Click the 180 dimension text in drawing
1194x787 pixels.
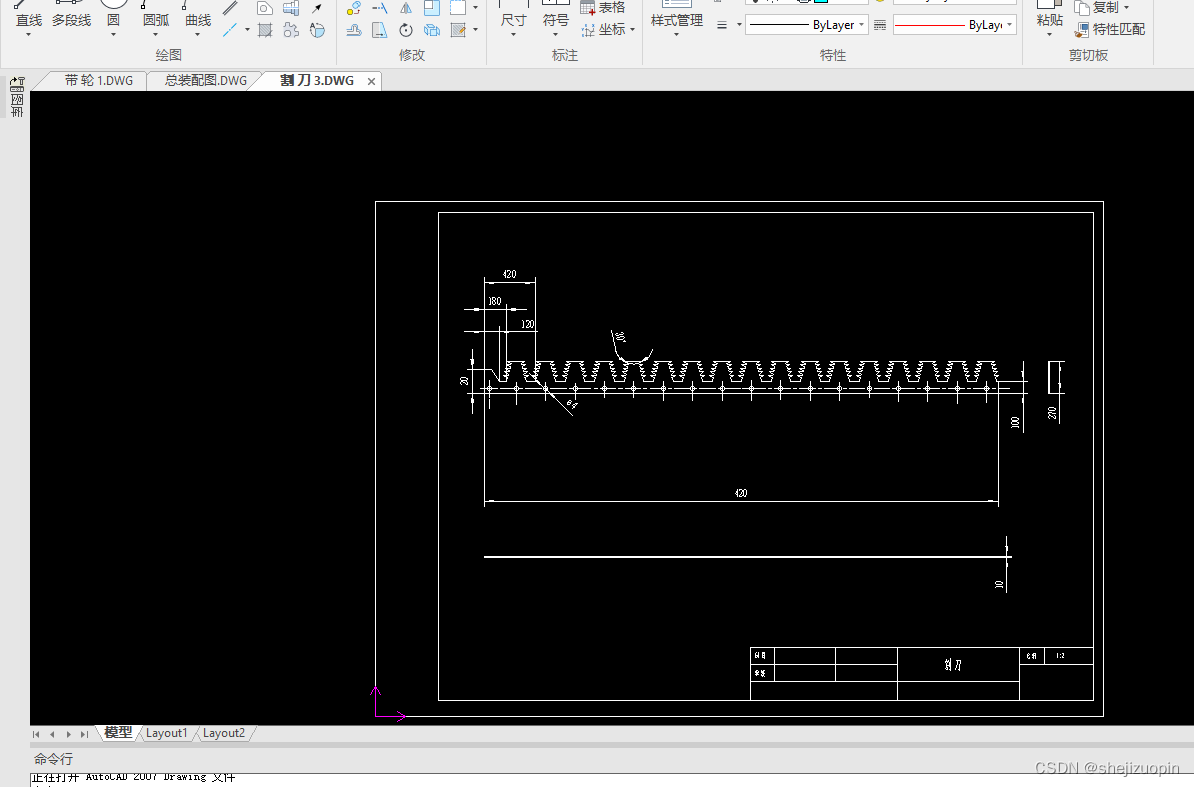[494, 301]
